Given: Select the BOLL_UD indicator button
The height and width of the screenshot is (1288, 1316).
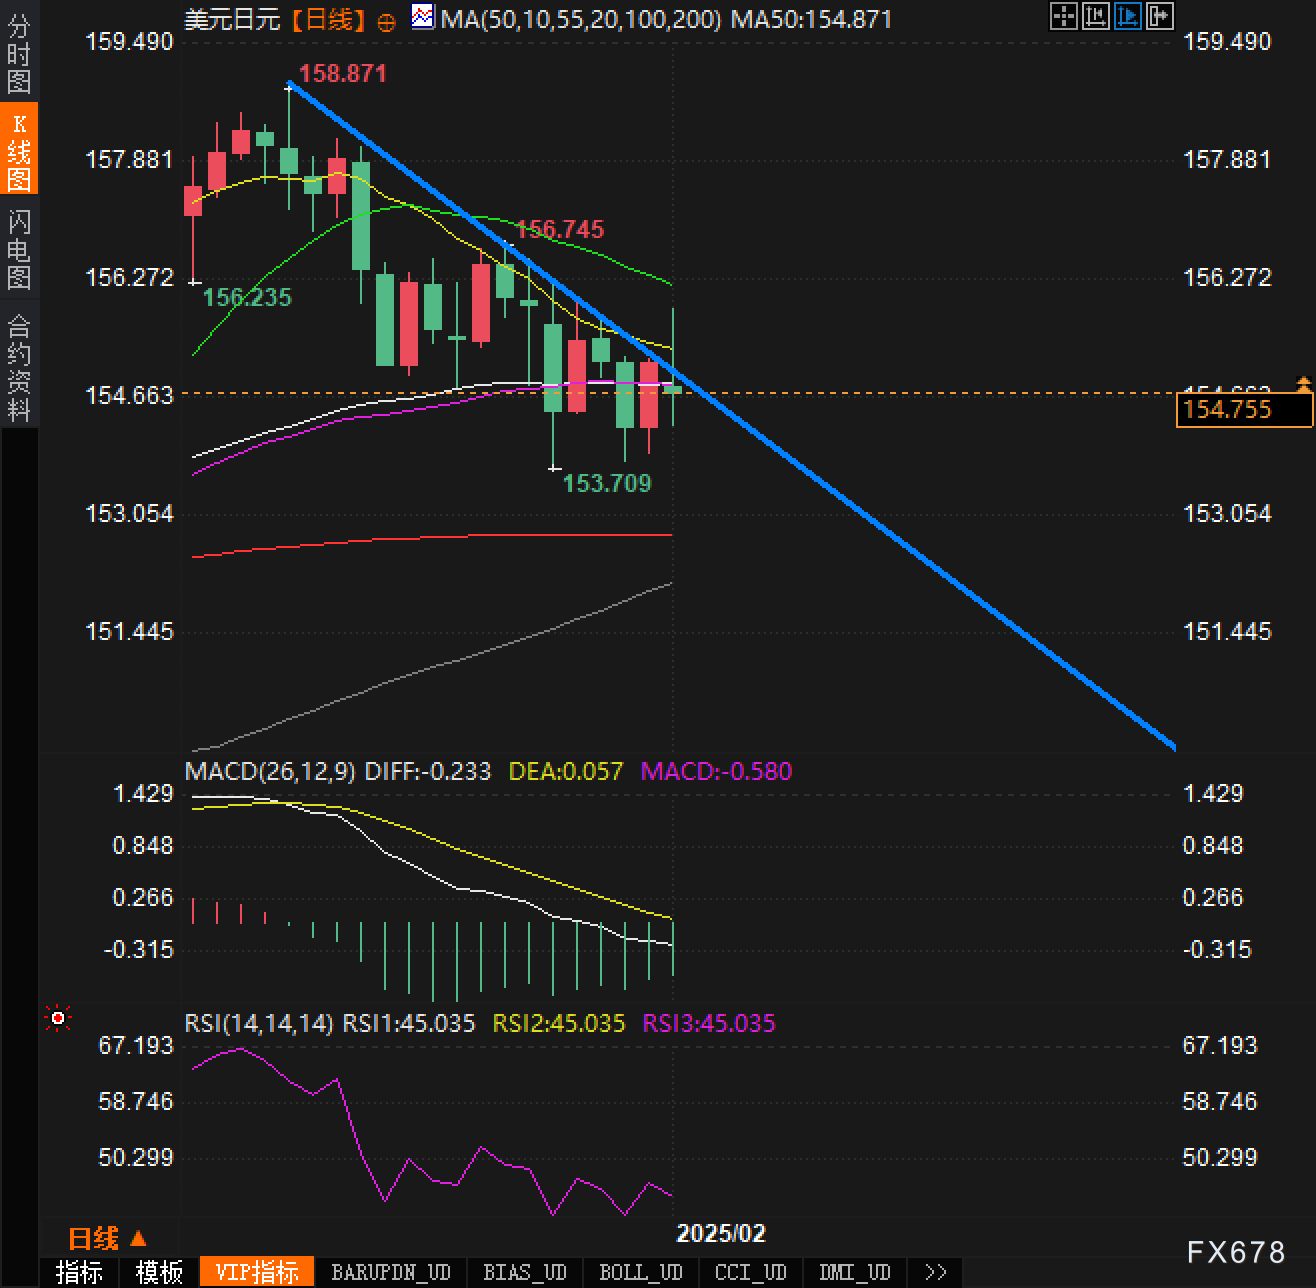Looking at the screenshot, I should [640, 1272].
